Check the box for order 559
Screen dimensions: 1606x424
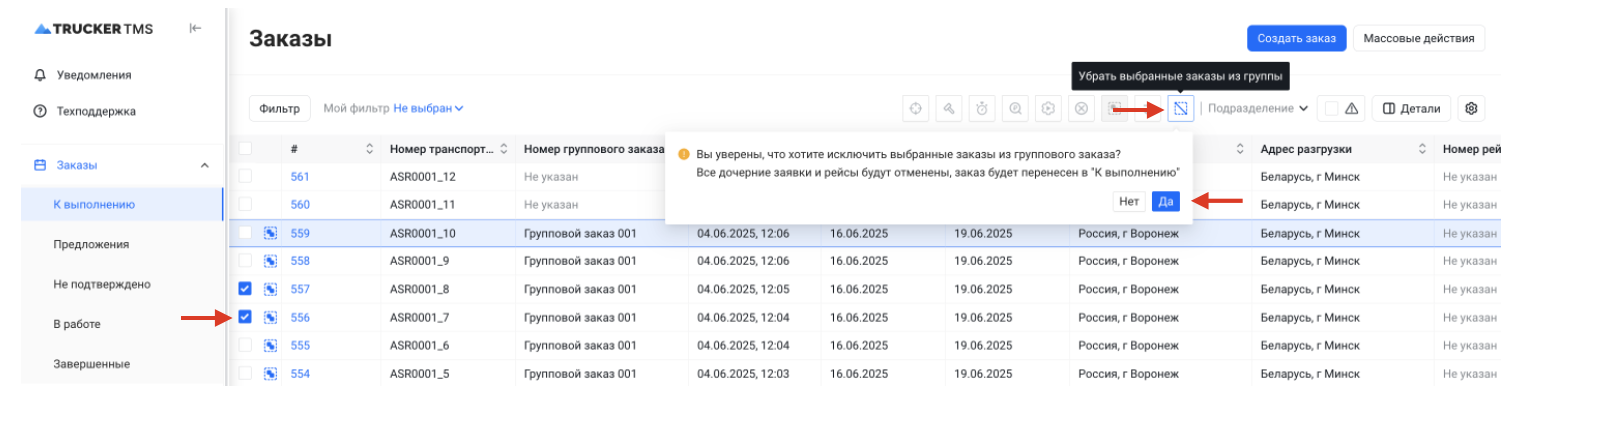(x=245, y=233)
